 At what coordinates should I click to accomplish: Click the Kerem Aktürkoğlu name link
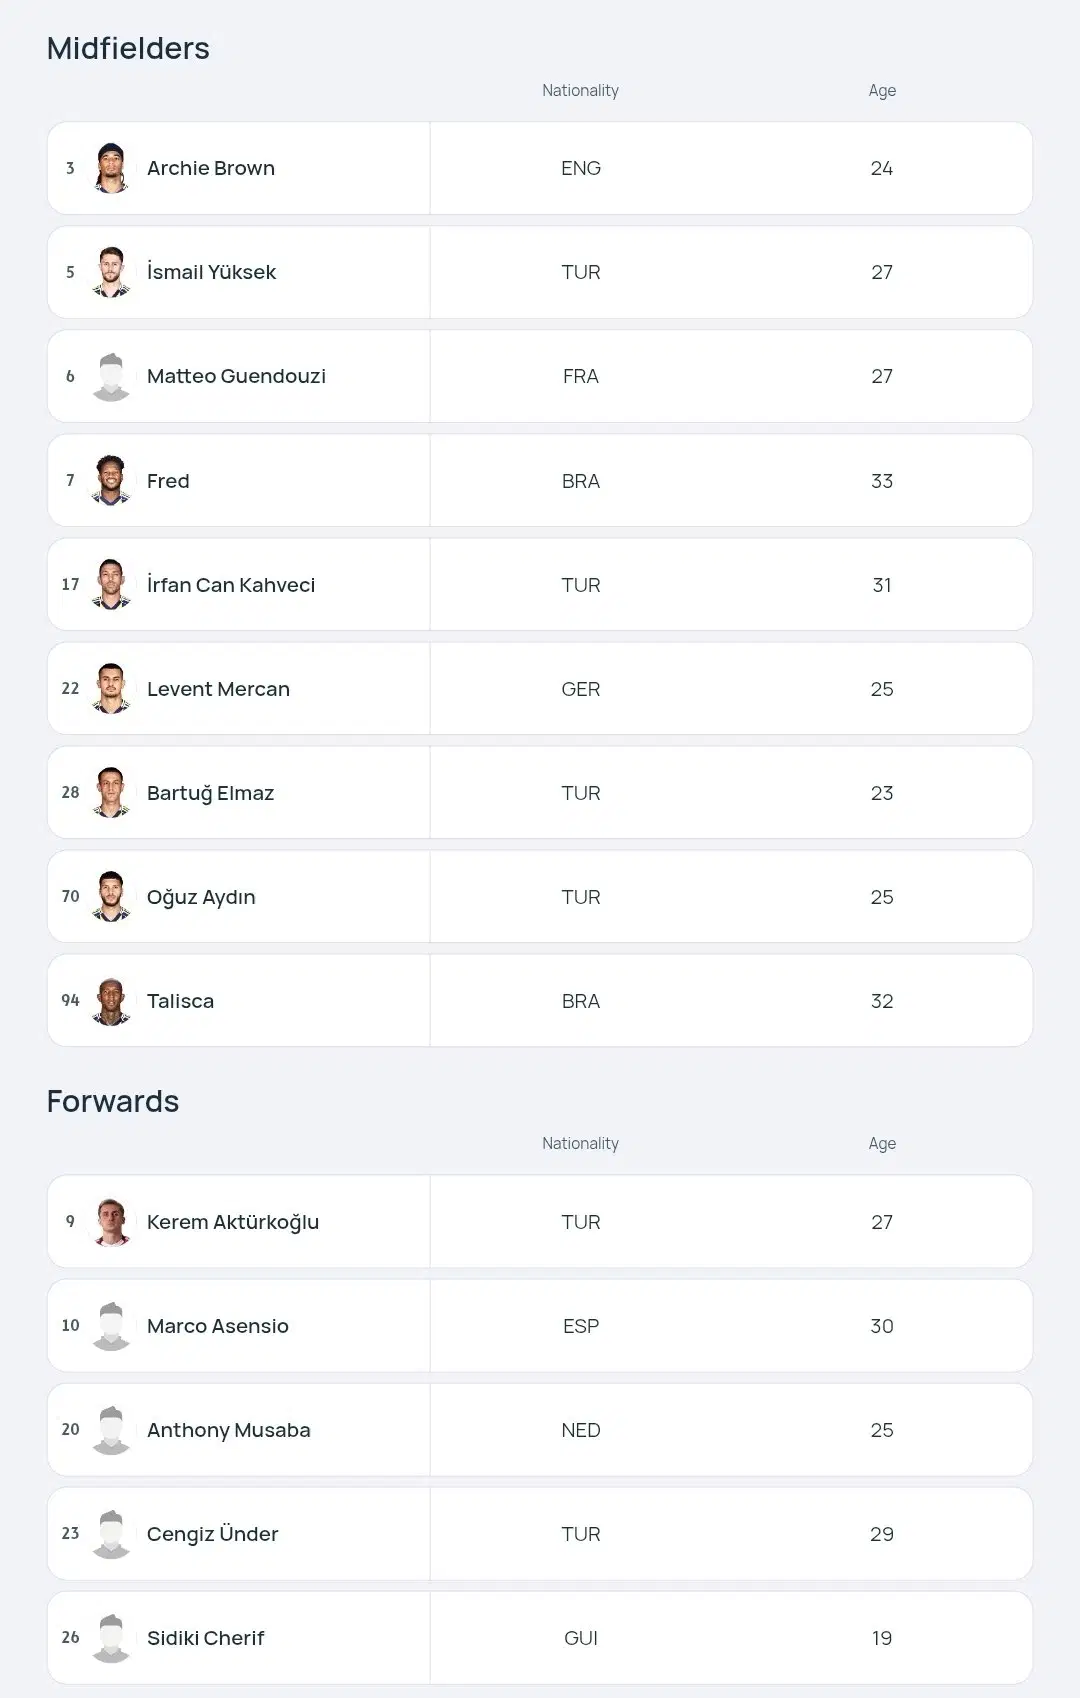point(233,1222)
